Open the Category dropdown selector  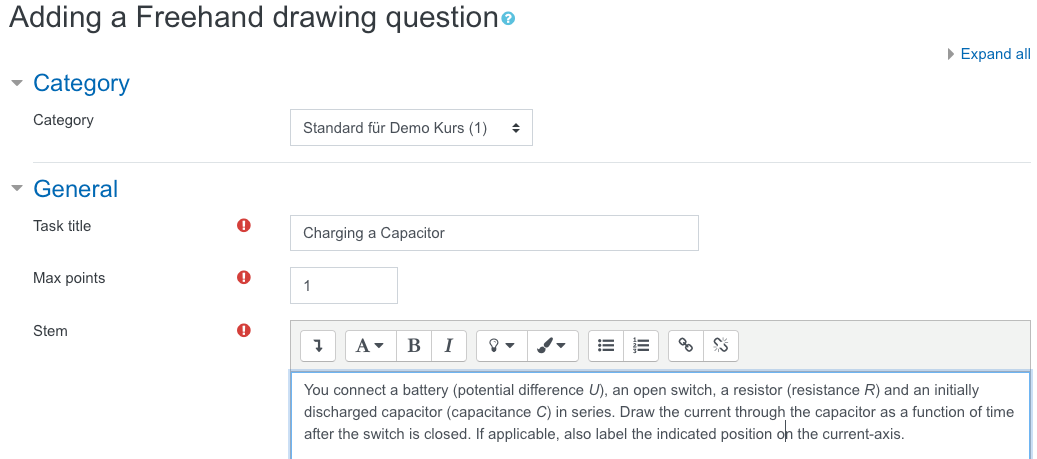411,128
